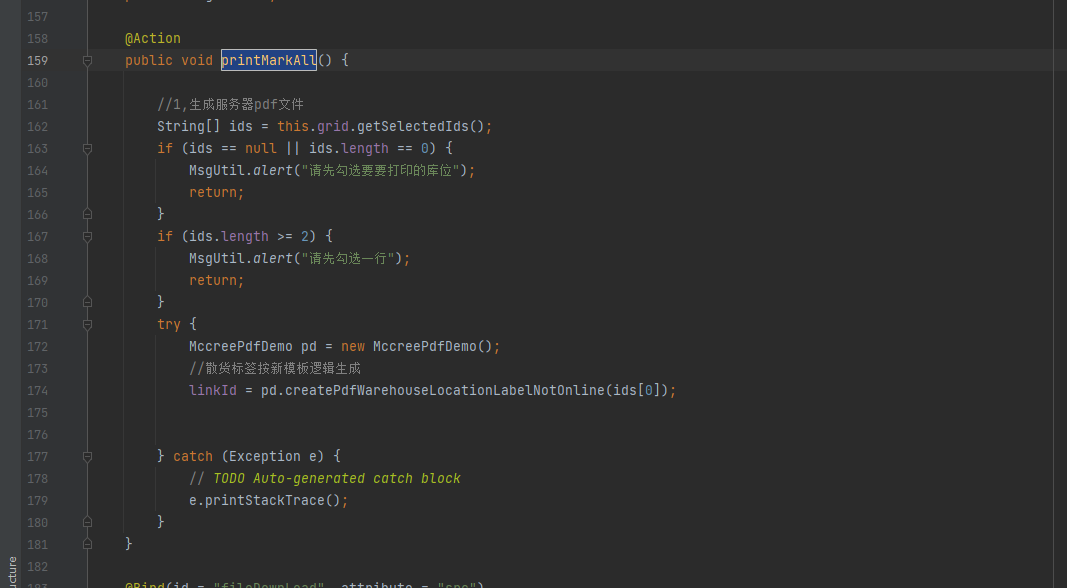1067x588 pixels.
Task: Click String[] ids declaration on line 162
Action: coord(205,127)
